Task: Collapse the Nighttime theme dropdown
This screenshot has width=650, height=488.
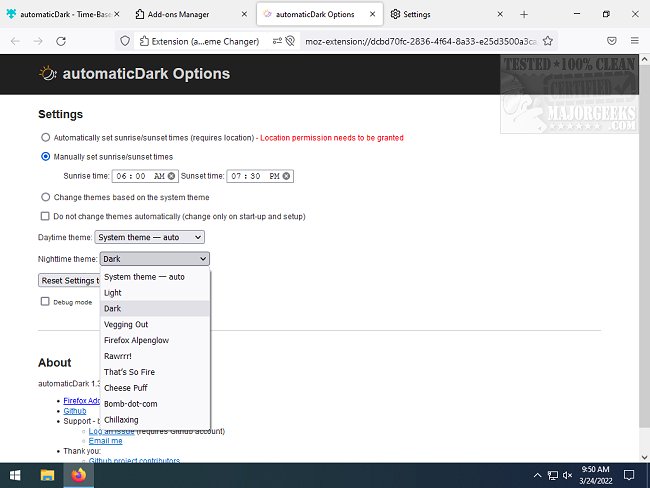Action: [x=155, y=259]
